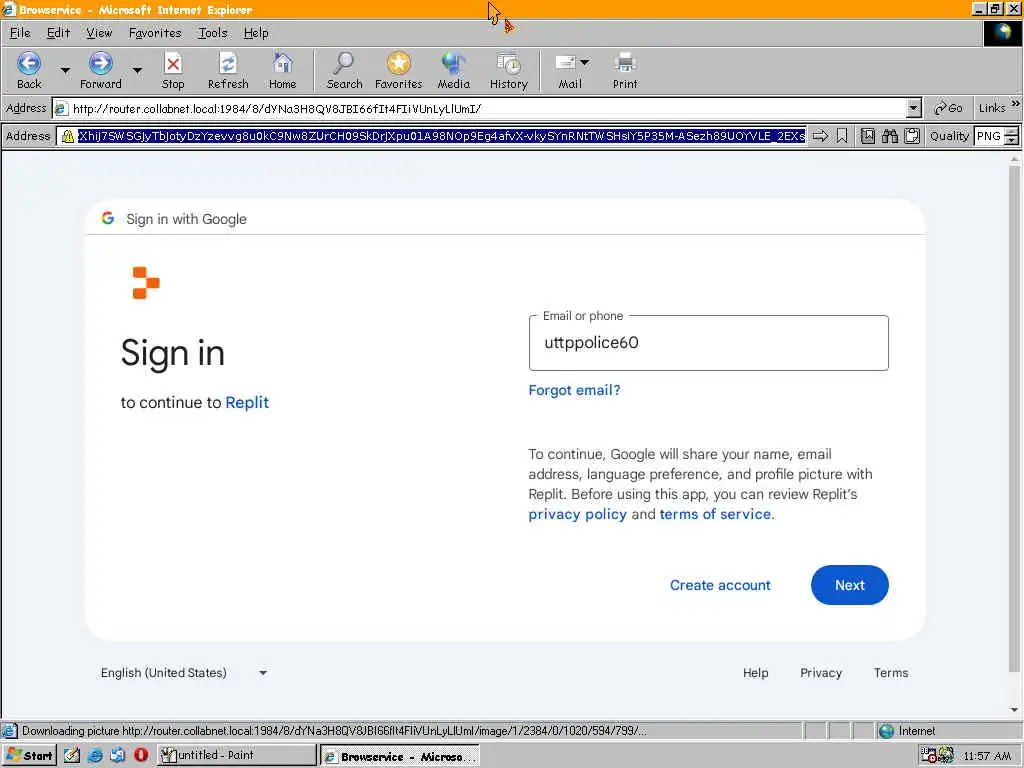Click the Opera quick launch icon

[x=140, y=756]
